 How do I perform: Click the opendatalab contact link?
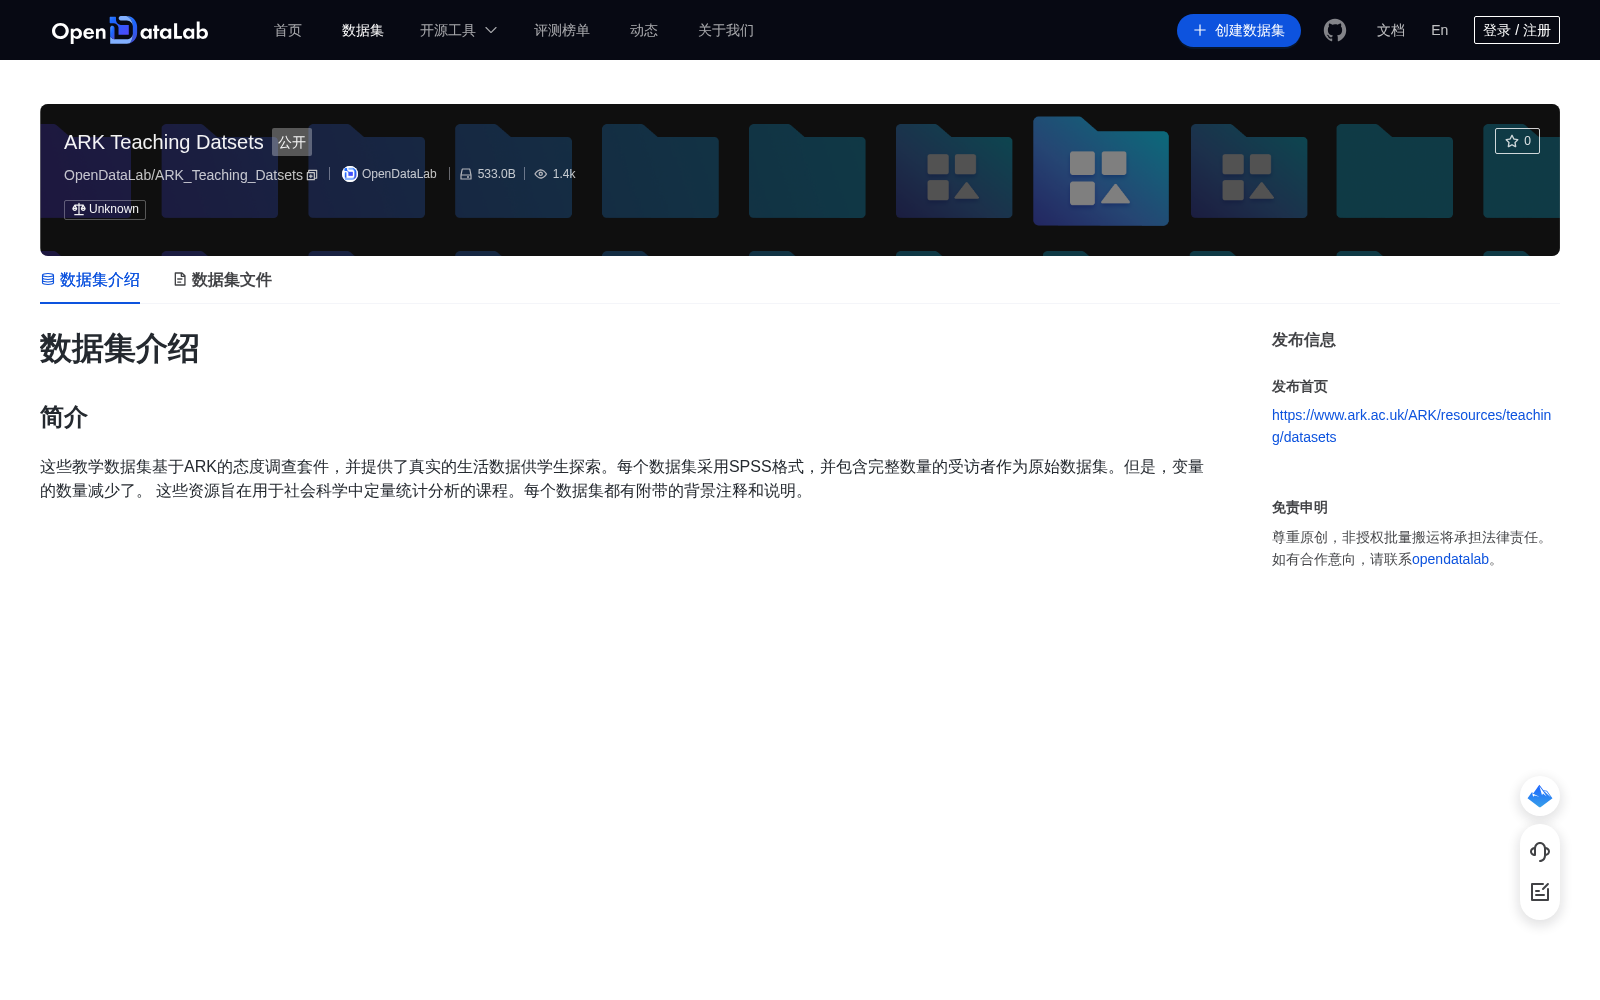point(1450,559)
